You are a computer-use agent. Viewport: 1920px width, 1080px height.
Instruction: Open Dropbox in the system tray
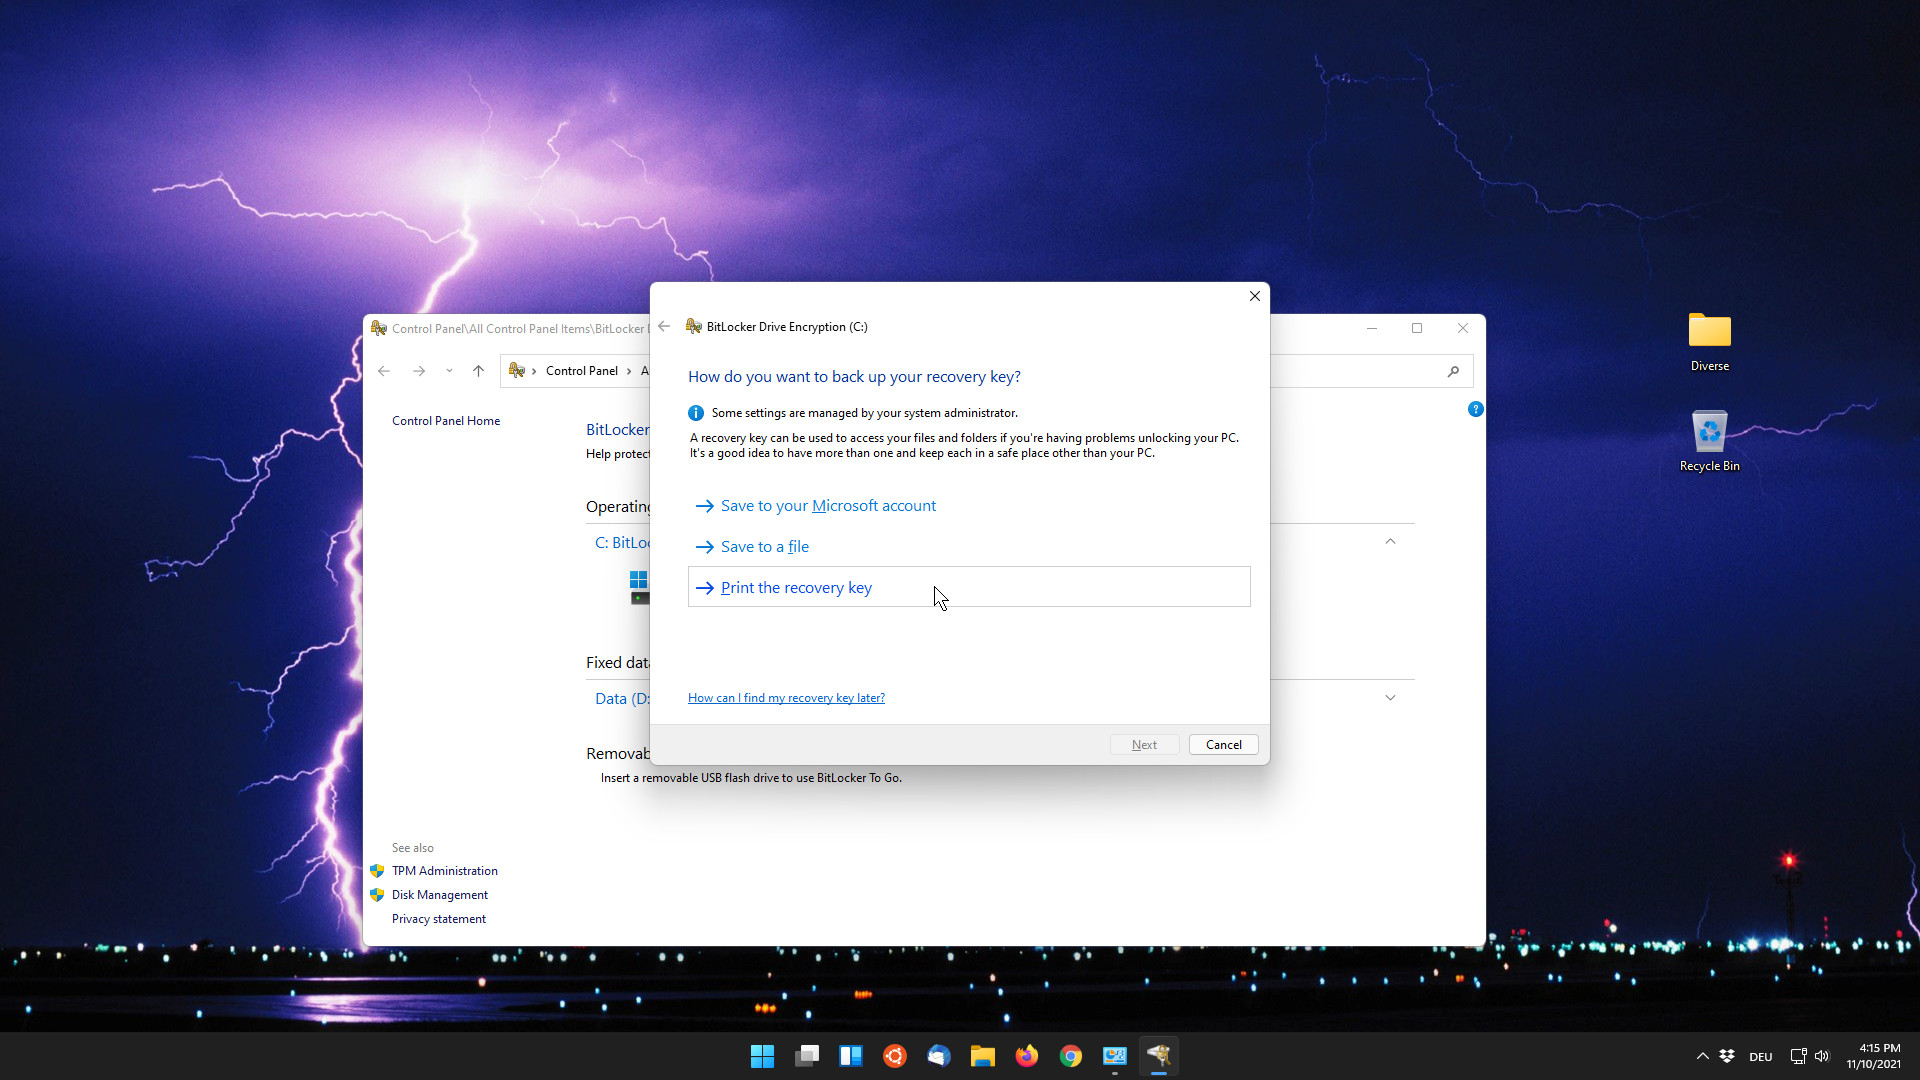[1727, 1056]
